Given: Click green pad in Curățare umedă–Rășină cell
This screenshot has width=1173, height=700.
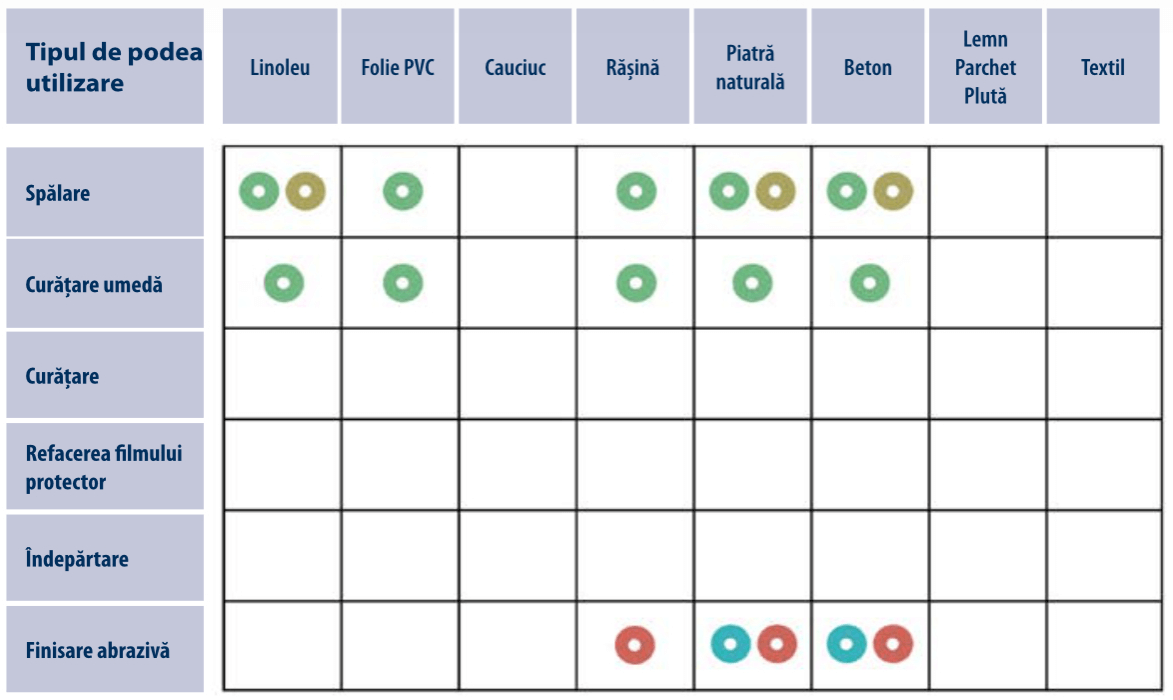Looking at the screenshot, I should point(635,283).
